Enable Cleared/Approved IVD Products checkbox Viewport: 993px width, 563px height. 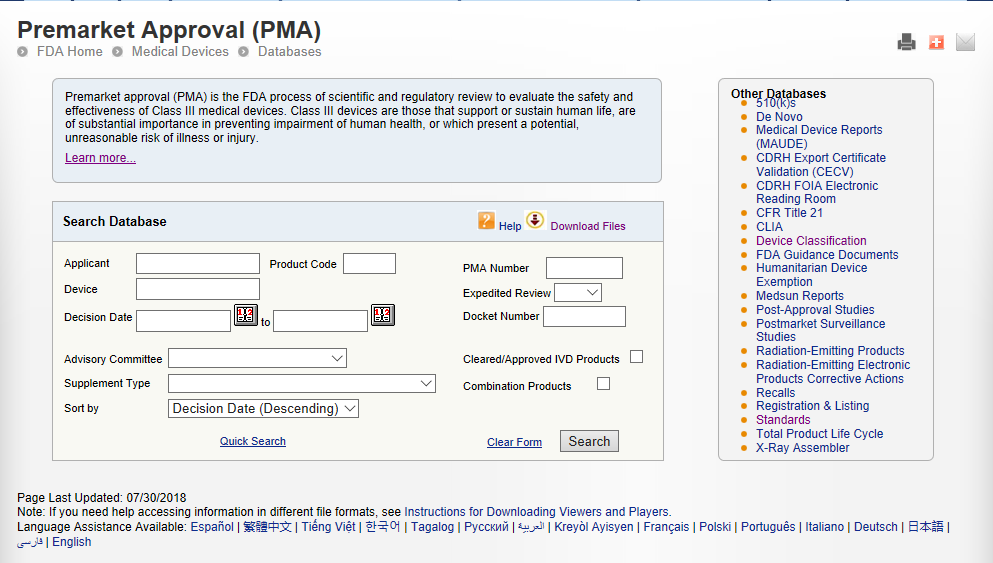[636, 357]
